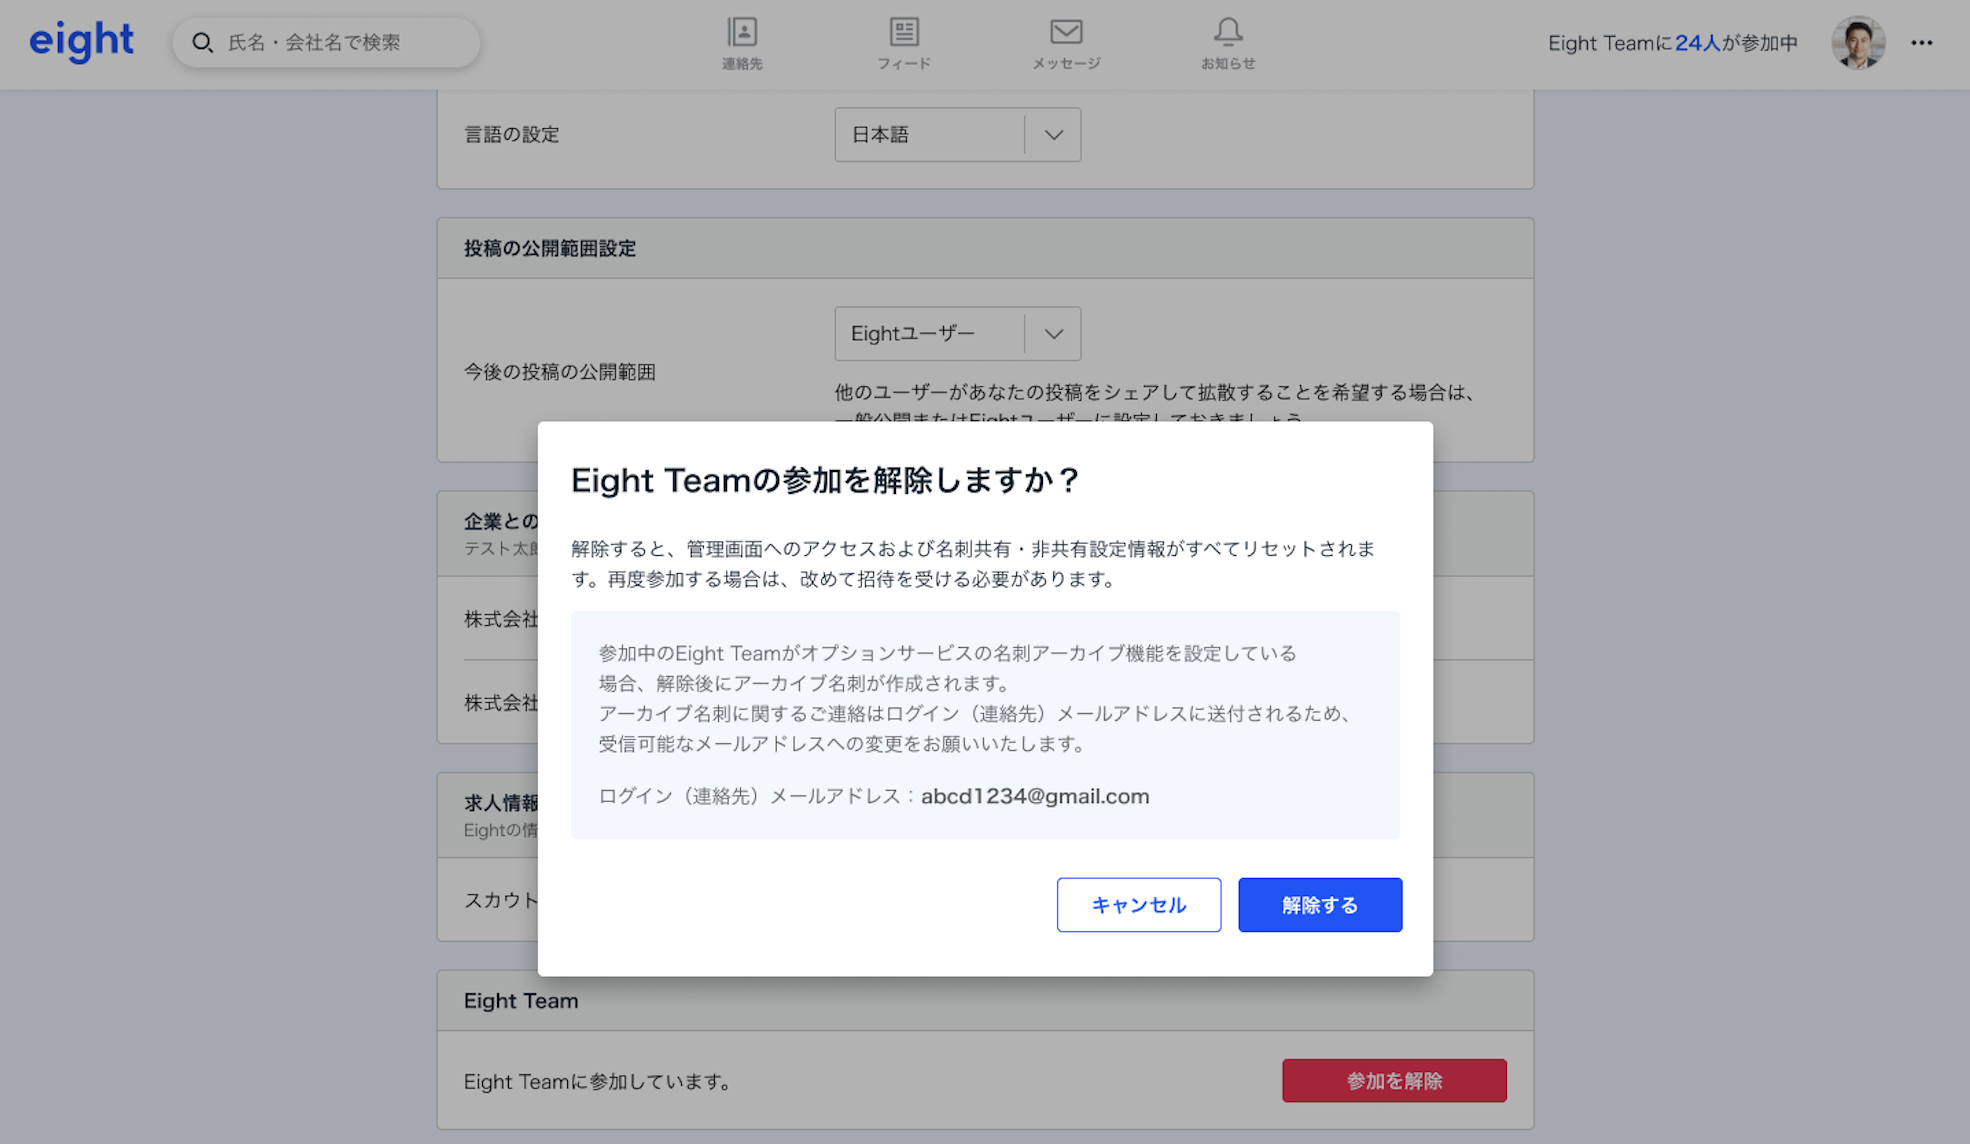Click キャンセル in the dialog
The width and height of the screenshot is (1970, 1144).
click(x=1138, y=905)
